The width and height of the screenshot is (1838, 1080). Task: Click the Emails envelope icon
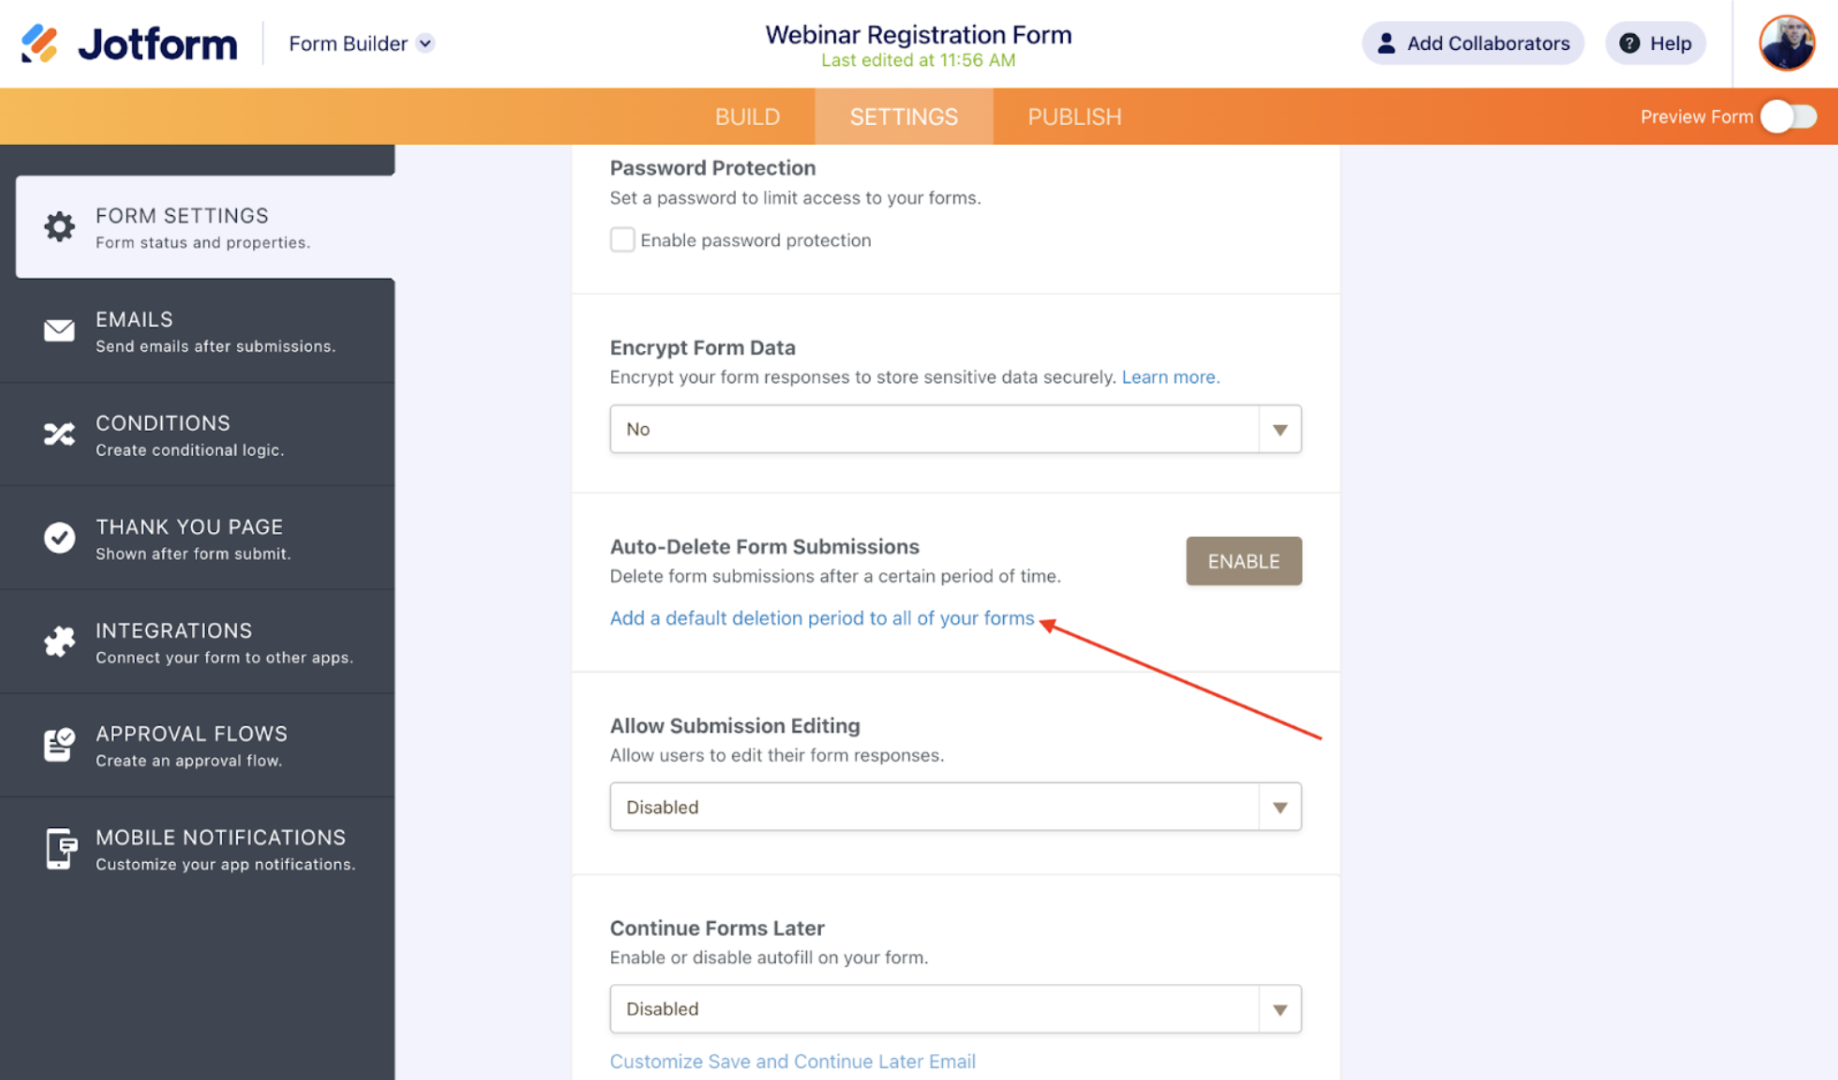pos(59,331)
